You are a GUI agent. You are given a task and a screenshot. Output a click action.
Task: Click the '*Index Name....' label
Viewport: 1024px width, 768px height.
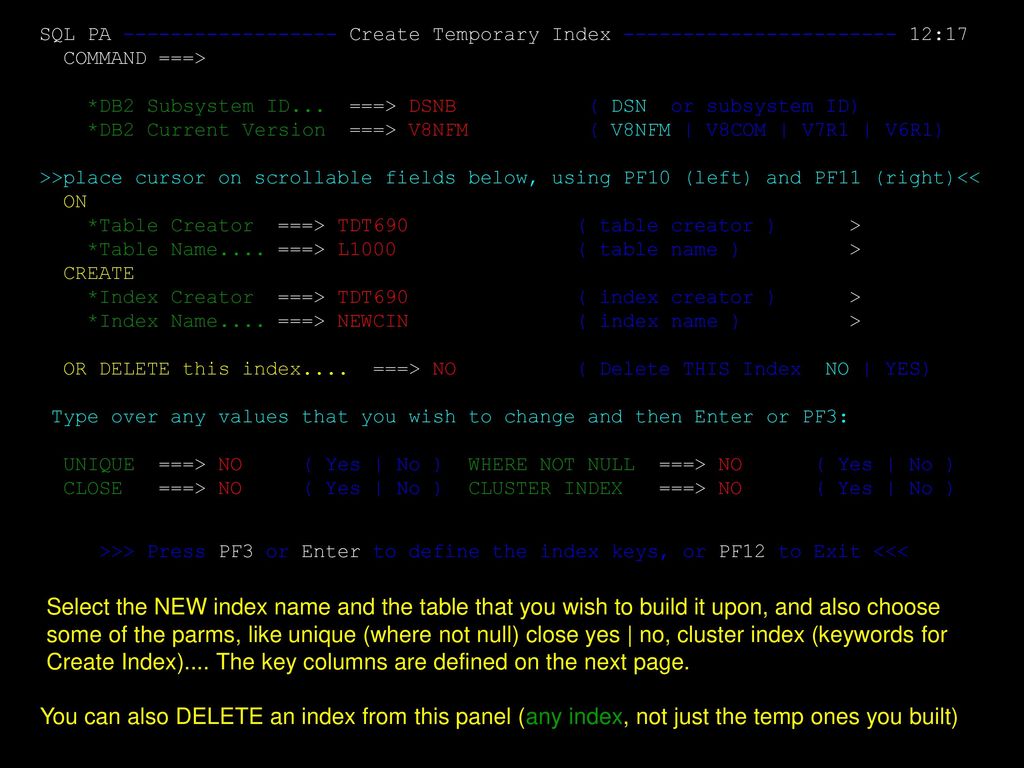(x=176, y=321)
